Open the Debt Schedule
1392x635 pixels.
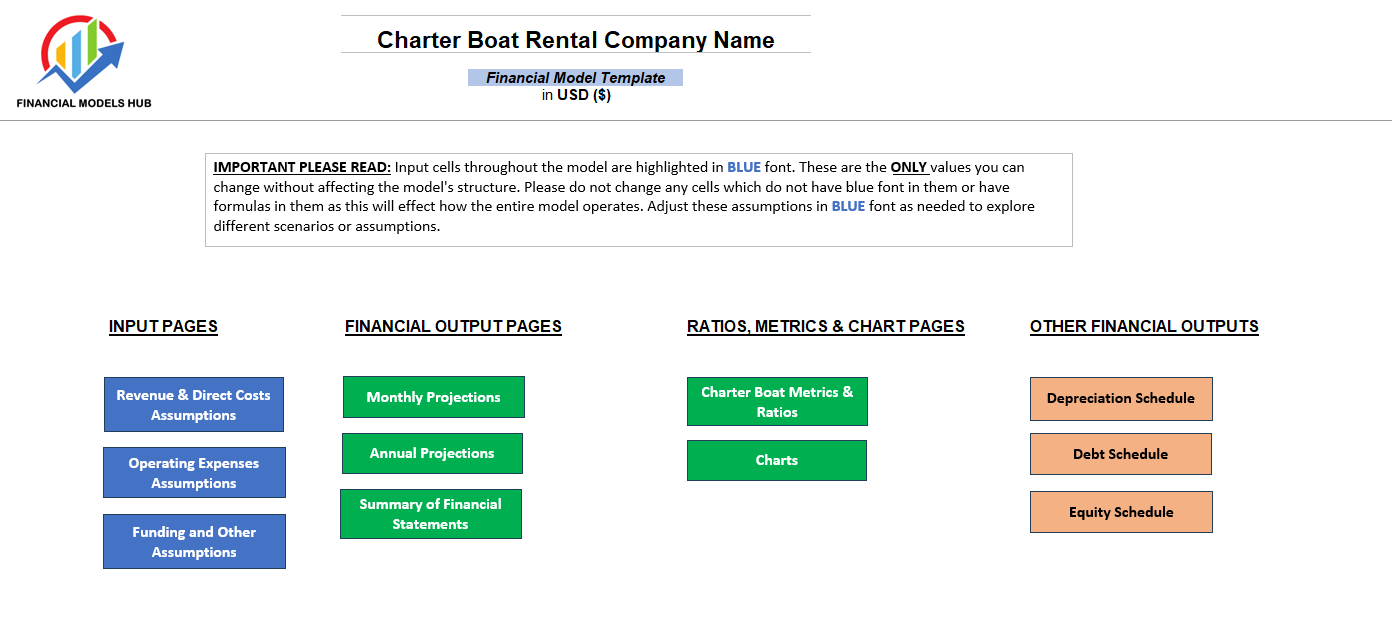[x=1121, y=453]
